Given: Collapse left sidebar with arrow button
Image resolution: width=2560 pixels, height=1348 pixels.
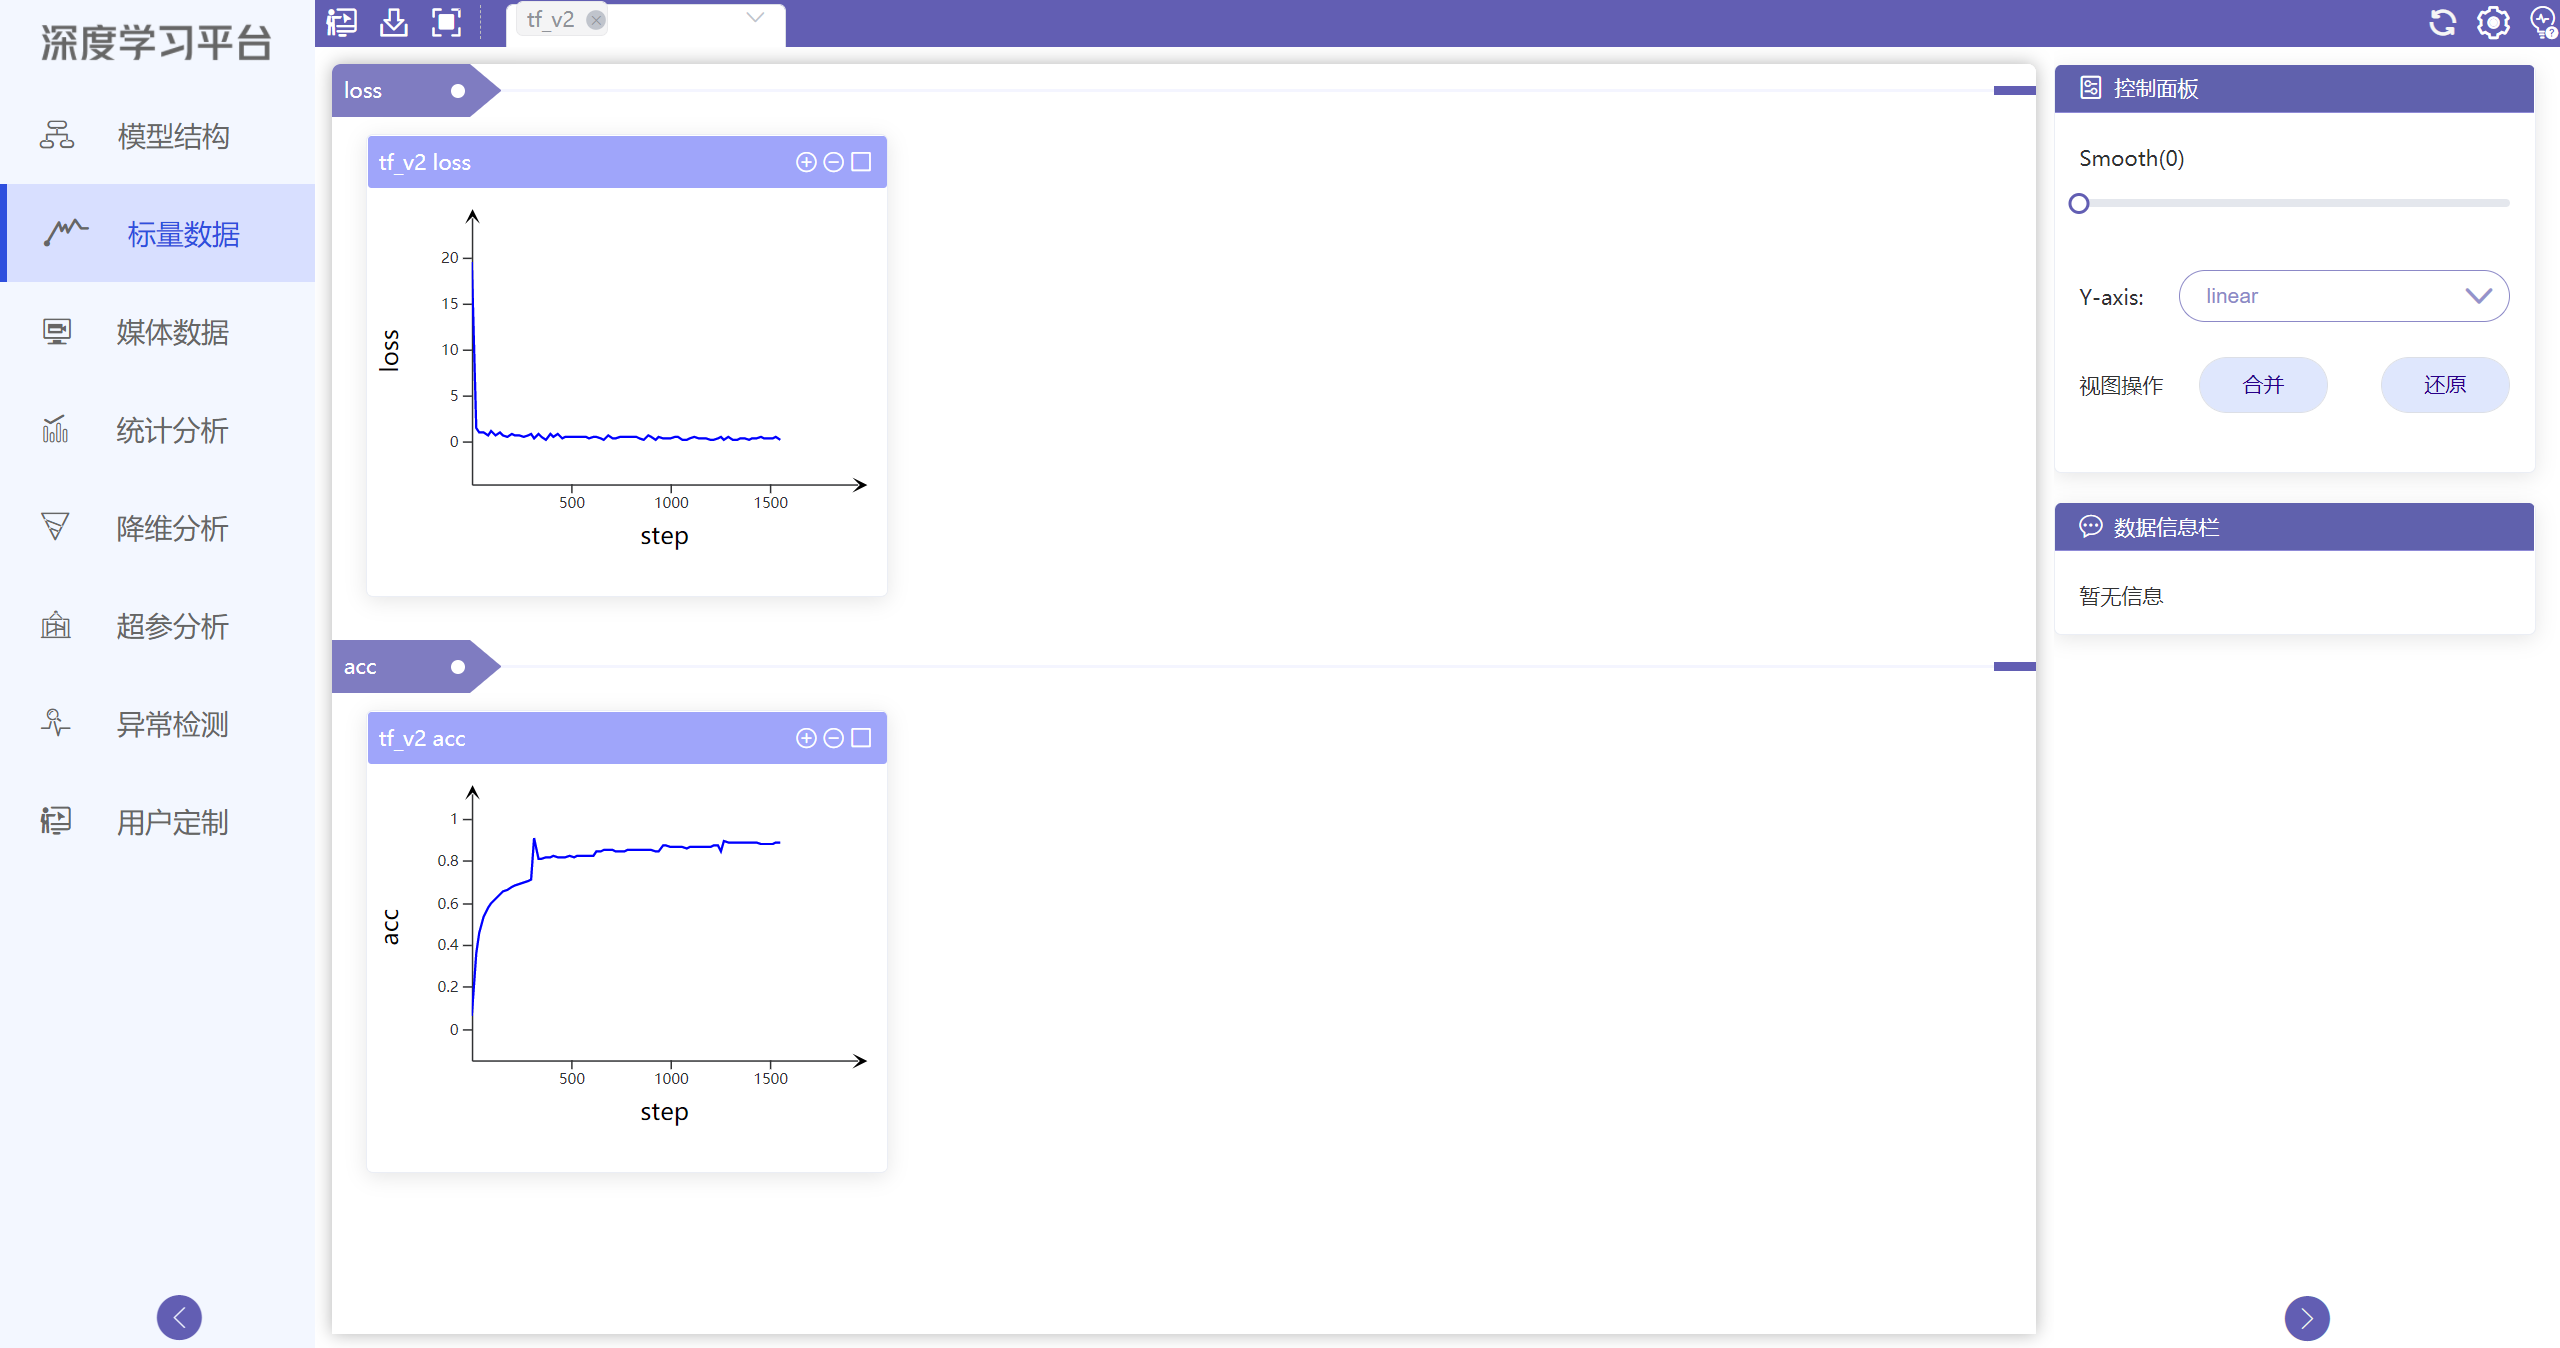Looking at the screenshot, I should tap(179, 1318).
